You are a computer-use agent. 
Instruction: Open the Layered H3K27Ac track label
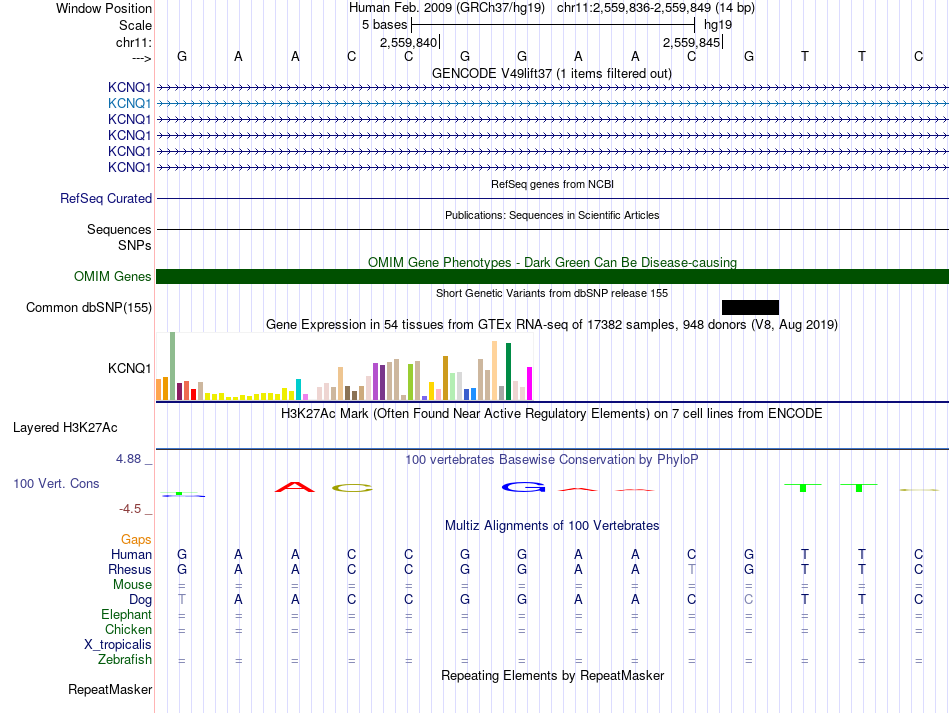pyautogui.click(x=65, y=428)
